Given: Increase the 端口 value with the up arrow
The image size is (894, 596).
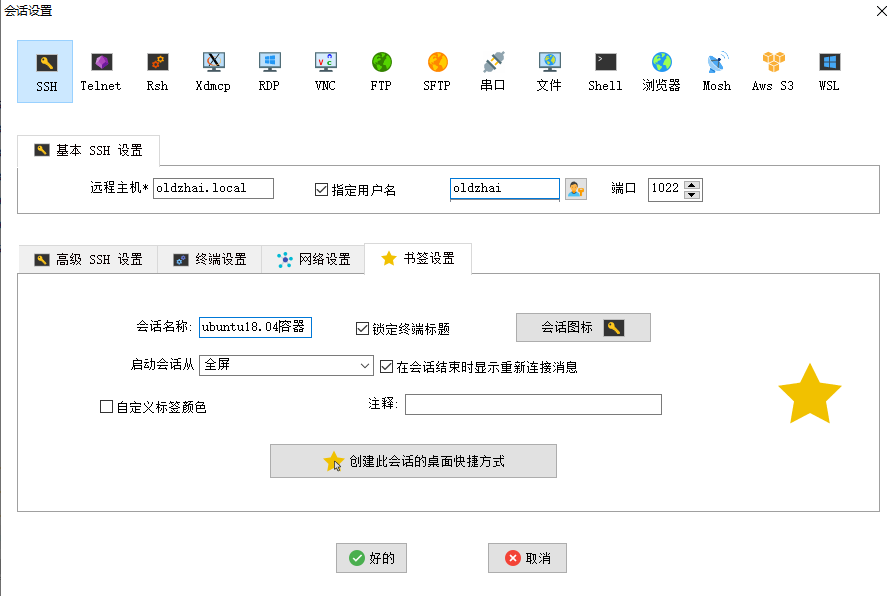Looking at the screenshot, I should 693,183.
